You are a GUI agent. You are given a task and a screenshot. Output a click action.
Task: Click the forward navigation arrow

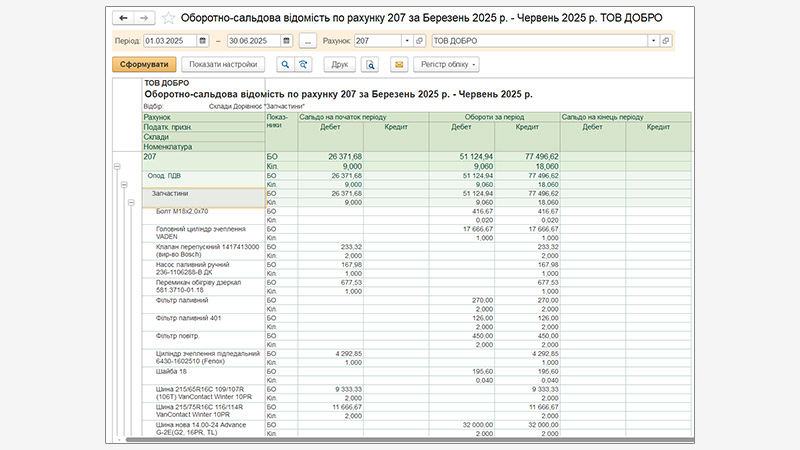pyautogui.click(x=144, y=18)
